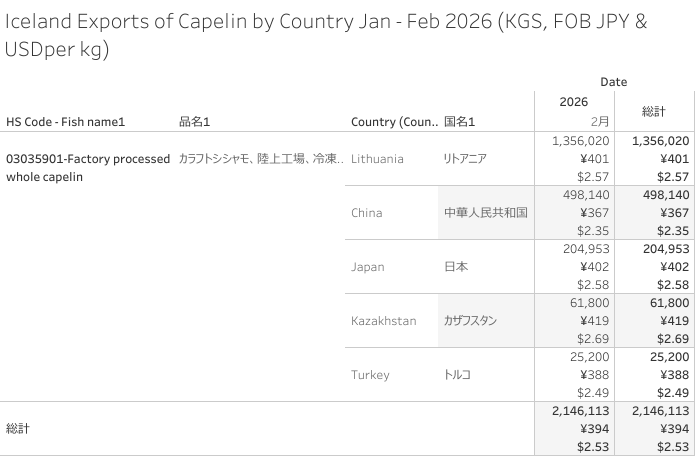The image size is (696, 456).
Task: Click the Lithuania country cell
Action: pyautogui.click(x=378, y=158)
